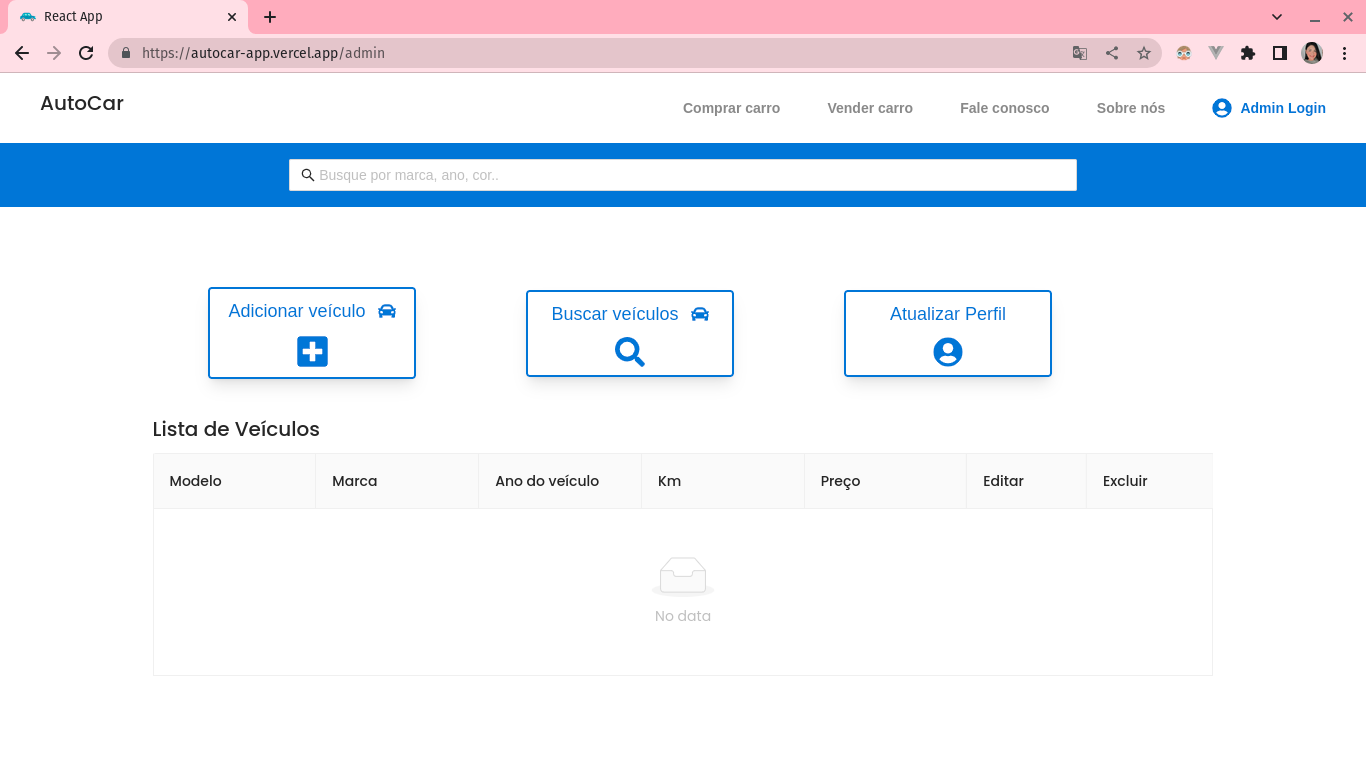Click the plus icon in Adicionar veículo
Viewport: 1366px width, 768px height.
[x=312, y=351]
